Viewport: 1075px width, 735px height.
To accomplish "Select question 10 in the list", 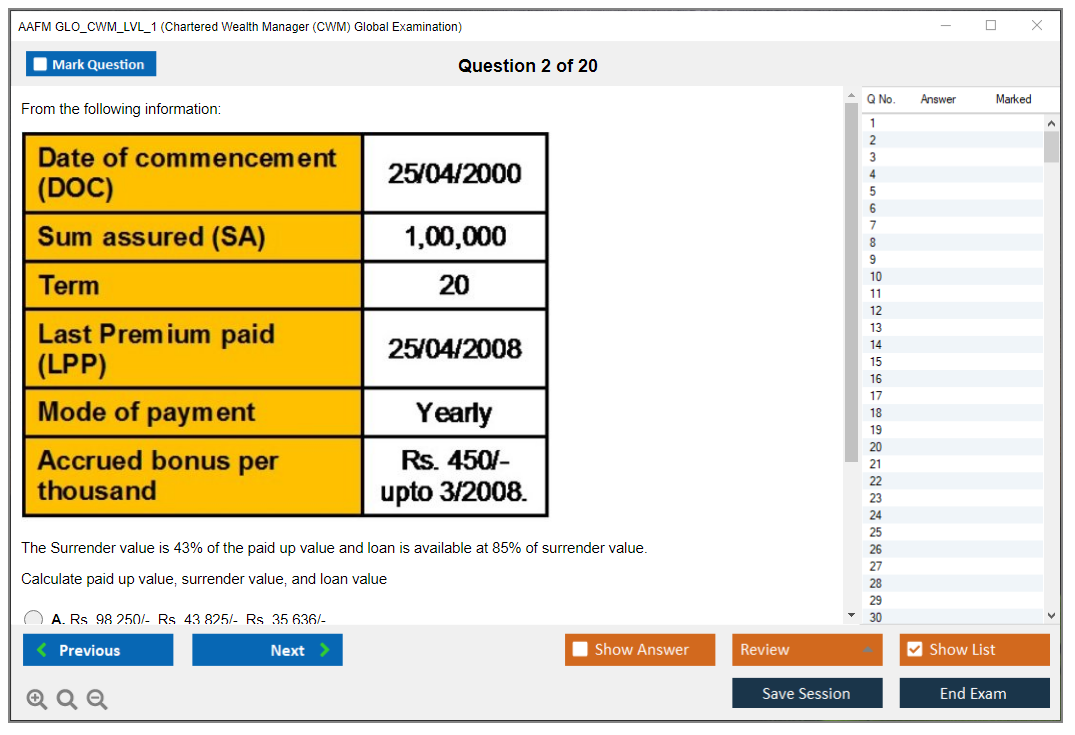I will pyautogui.click(x=876, y=277).
